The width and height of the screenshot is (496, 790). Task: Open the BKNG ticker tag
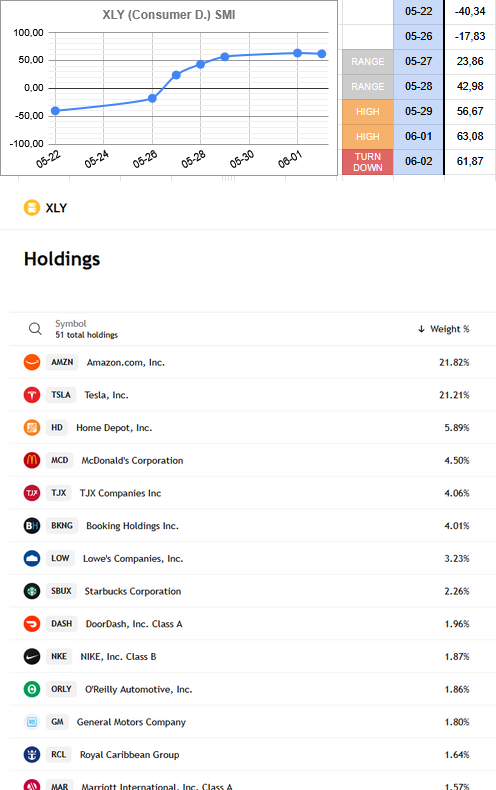pyautogui.click(x=61, y=525)
